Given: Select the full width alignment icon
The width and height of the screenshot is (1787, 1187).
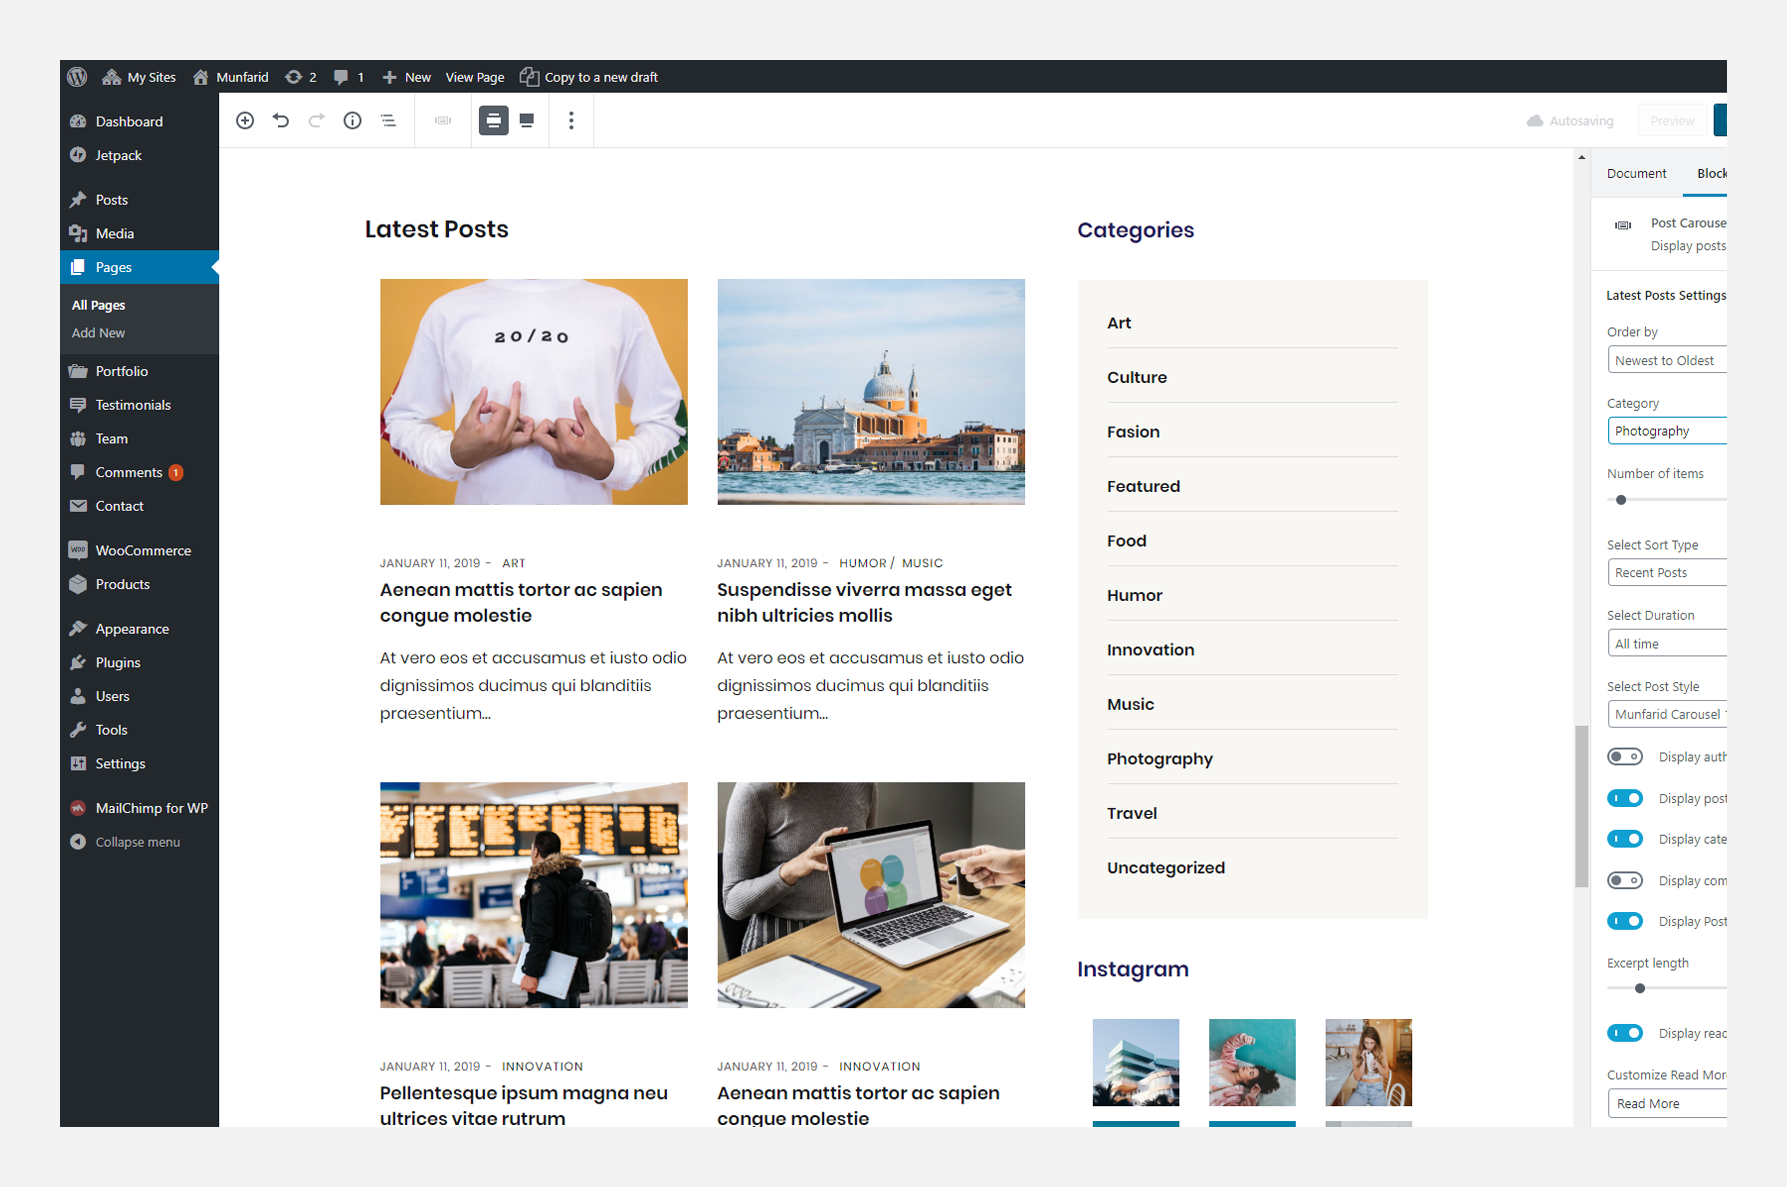Looking at the screenshot, I should point(527,120).
